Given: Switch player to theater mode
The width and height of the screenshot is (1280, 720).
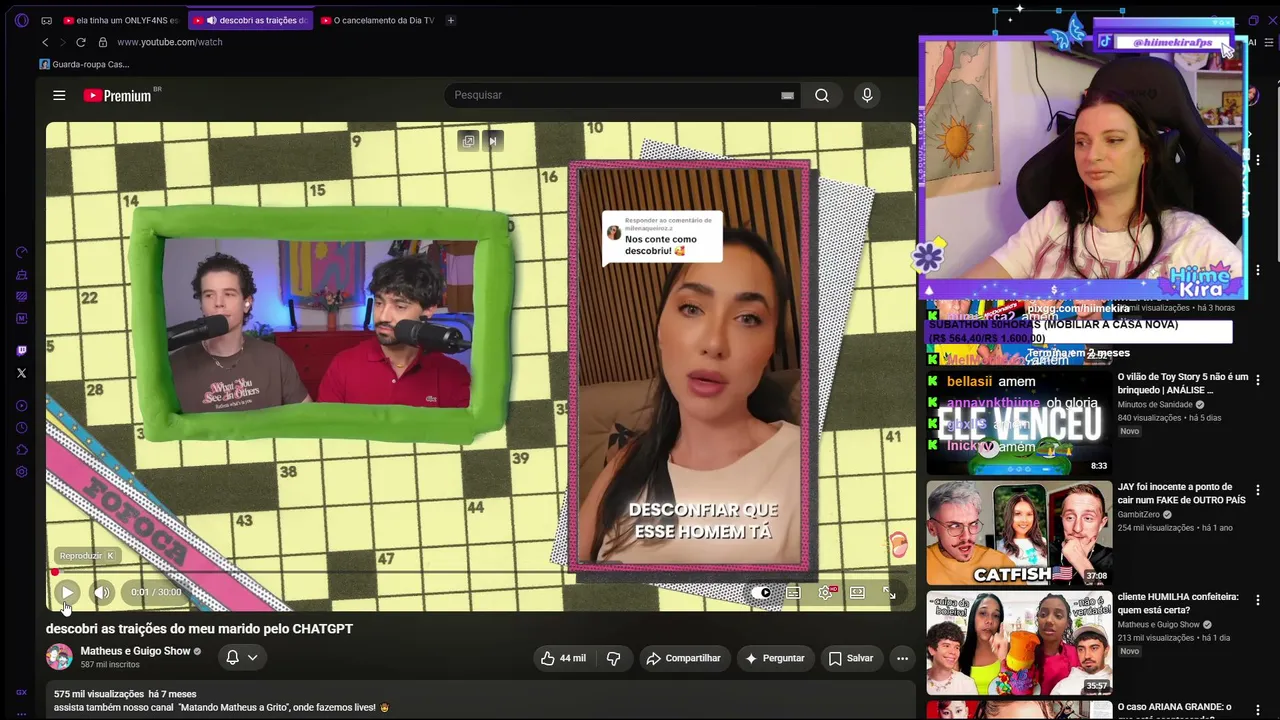Looking at the screenshot, I should [x=857, y=592].
